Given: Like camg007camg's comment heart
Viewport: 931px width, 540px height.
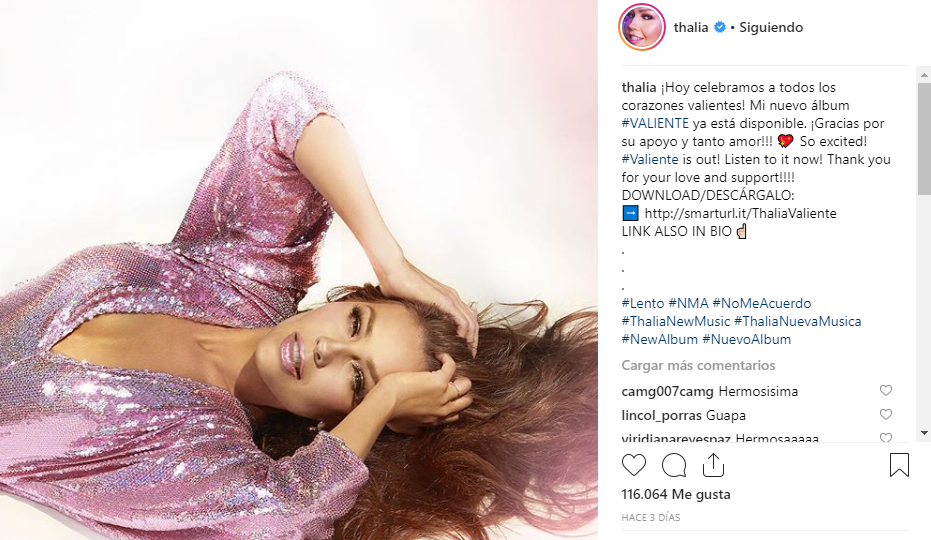Looking at the screenshot, I should tap(886, 390).
